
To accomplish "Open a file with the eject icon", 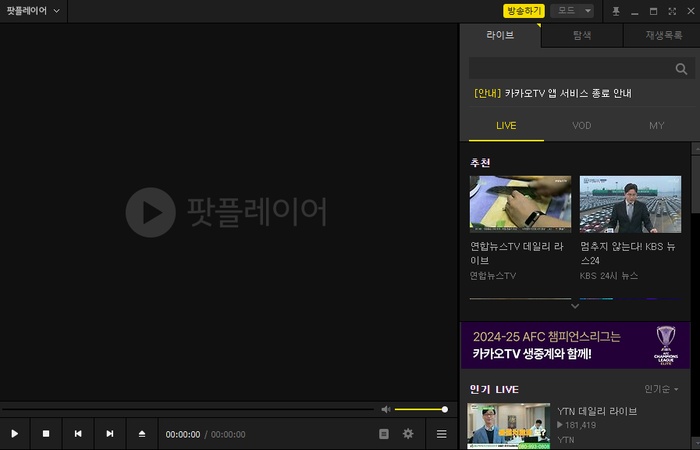I will point(142,433).
